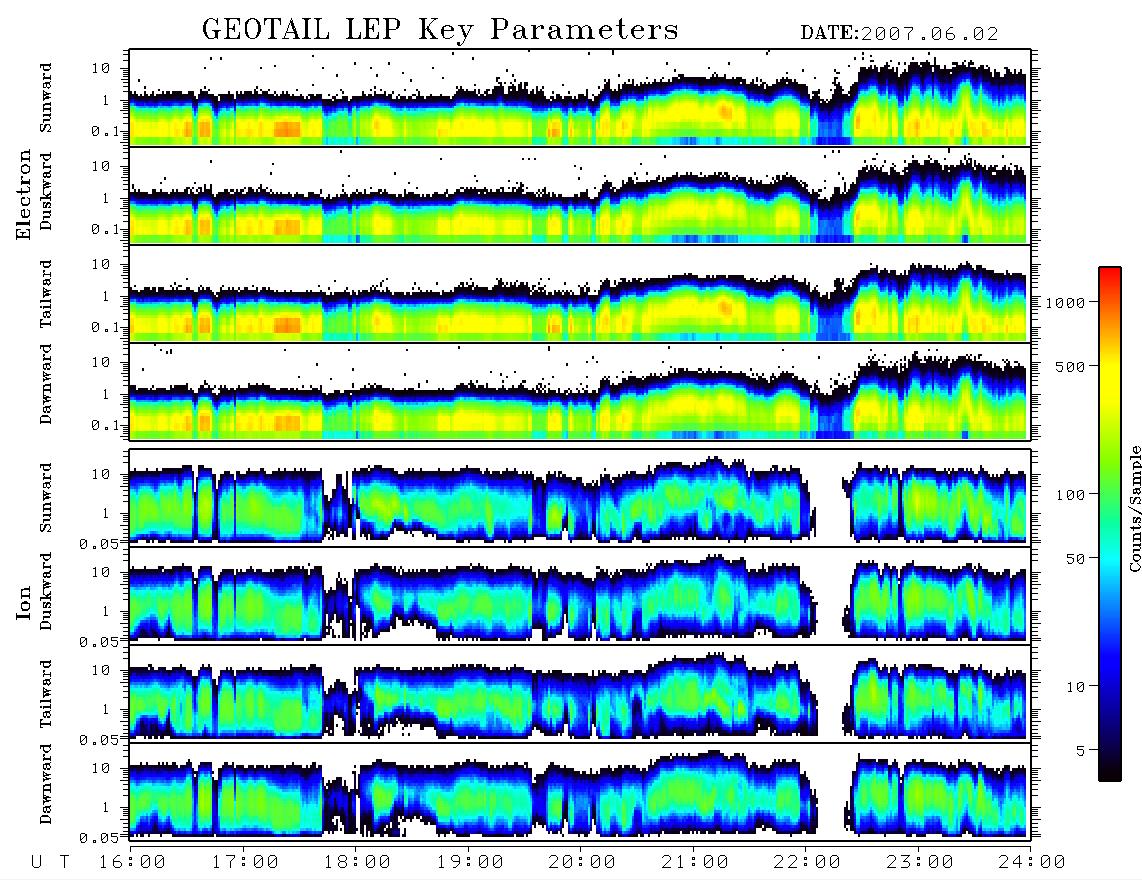Select the Ion 'Sunward' panel label
1142x880 pixels.
click(x=46, y=497)
